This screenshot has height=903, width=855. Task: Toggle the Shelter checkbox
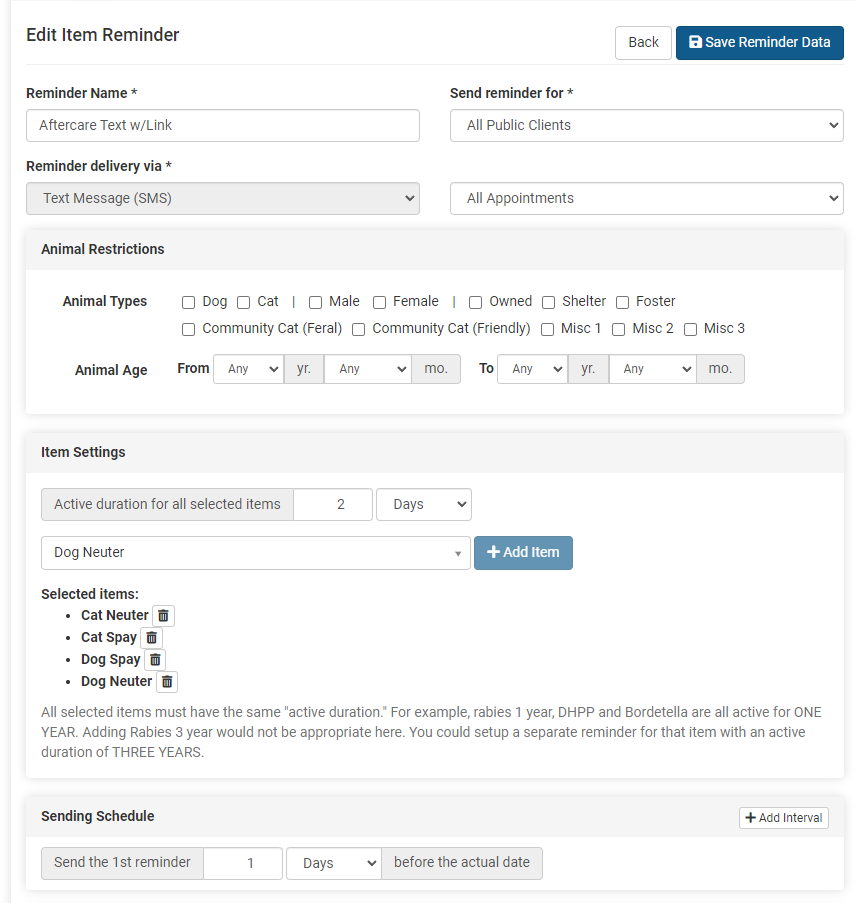tap(548, 302)
